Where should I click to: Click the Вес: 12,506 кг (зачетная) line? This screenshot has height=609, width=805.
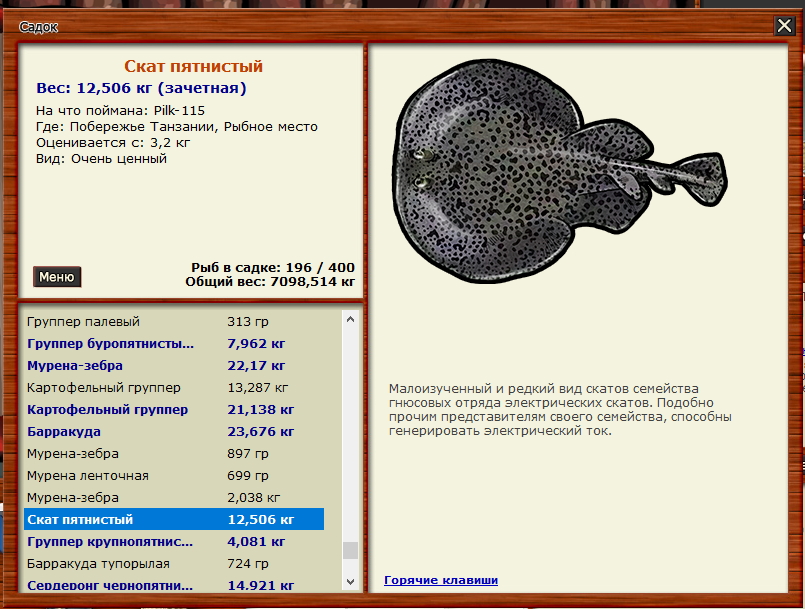141,88
